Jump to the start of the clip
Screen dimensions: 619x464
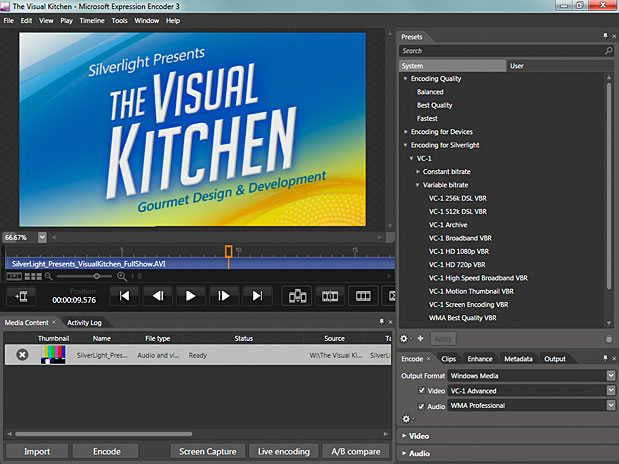[x=123, y=296]
